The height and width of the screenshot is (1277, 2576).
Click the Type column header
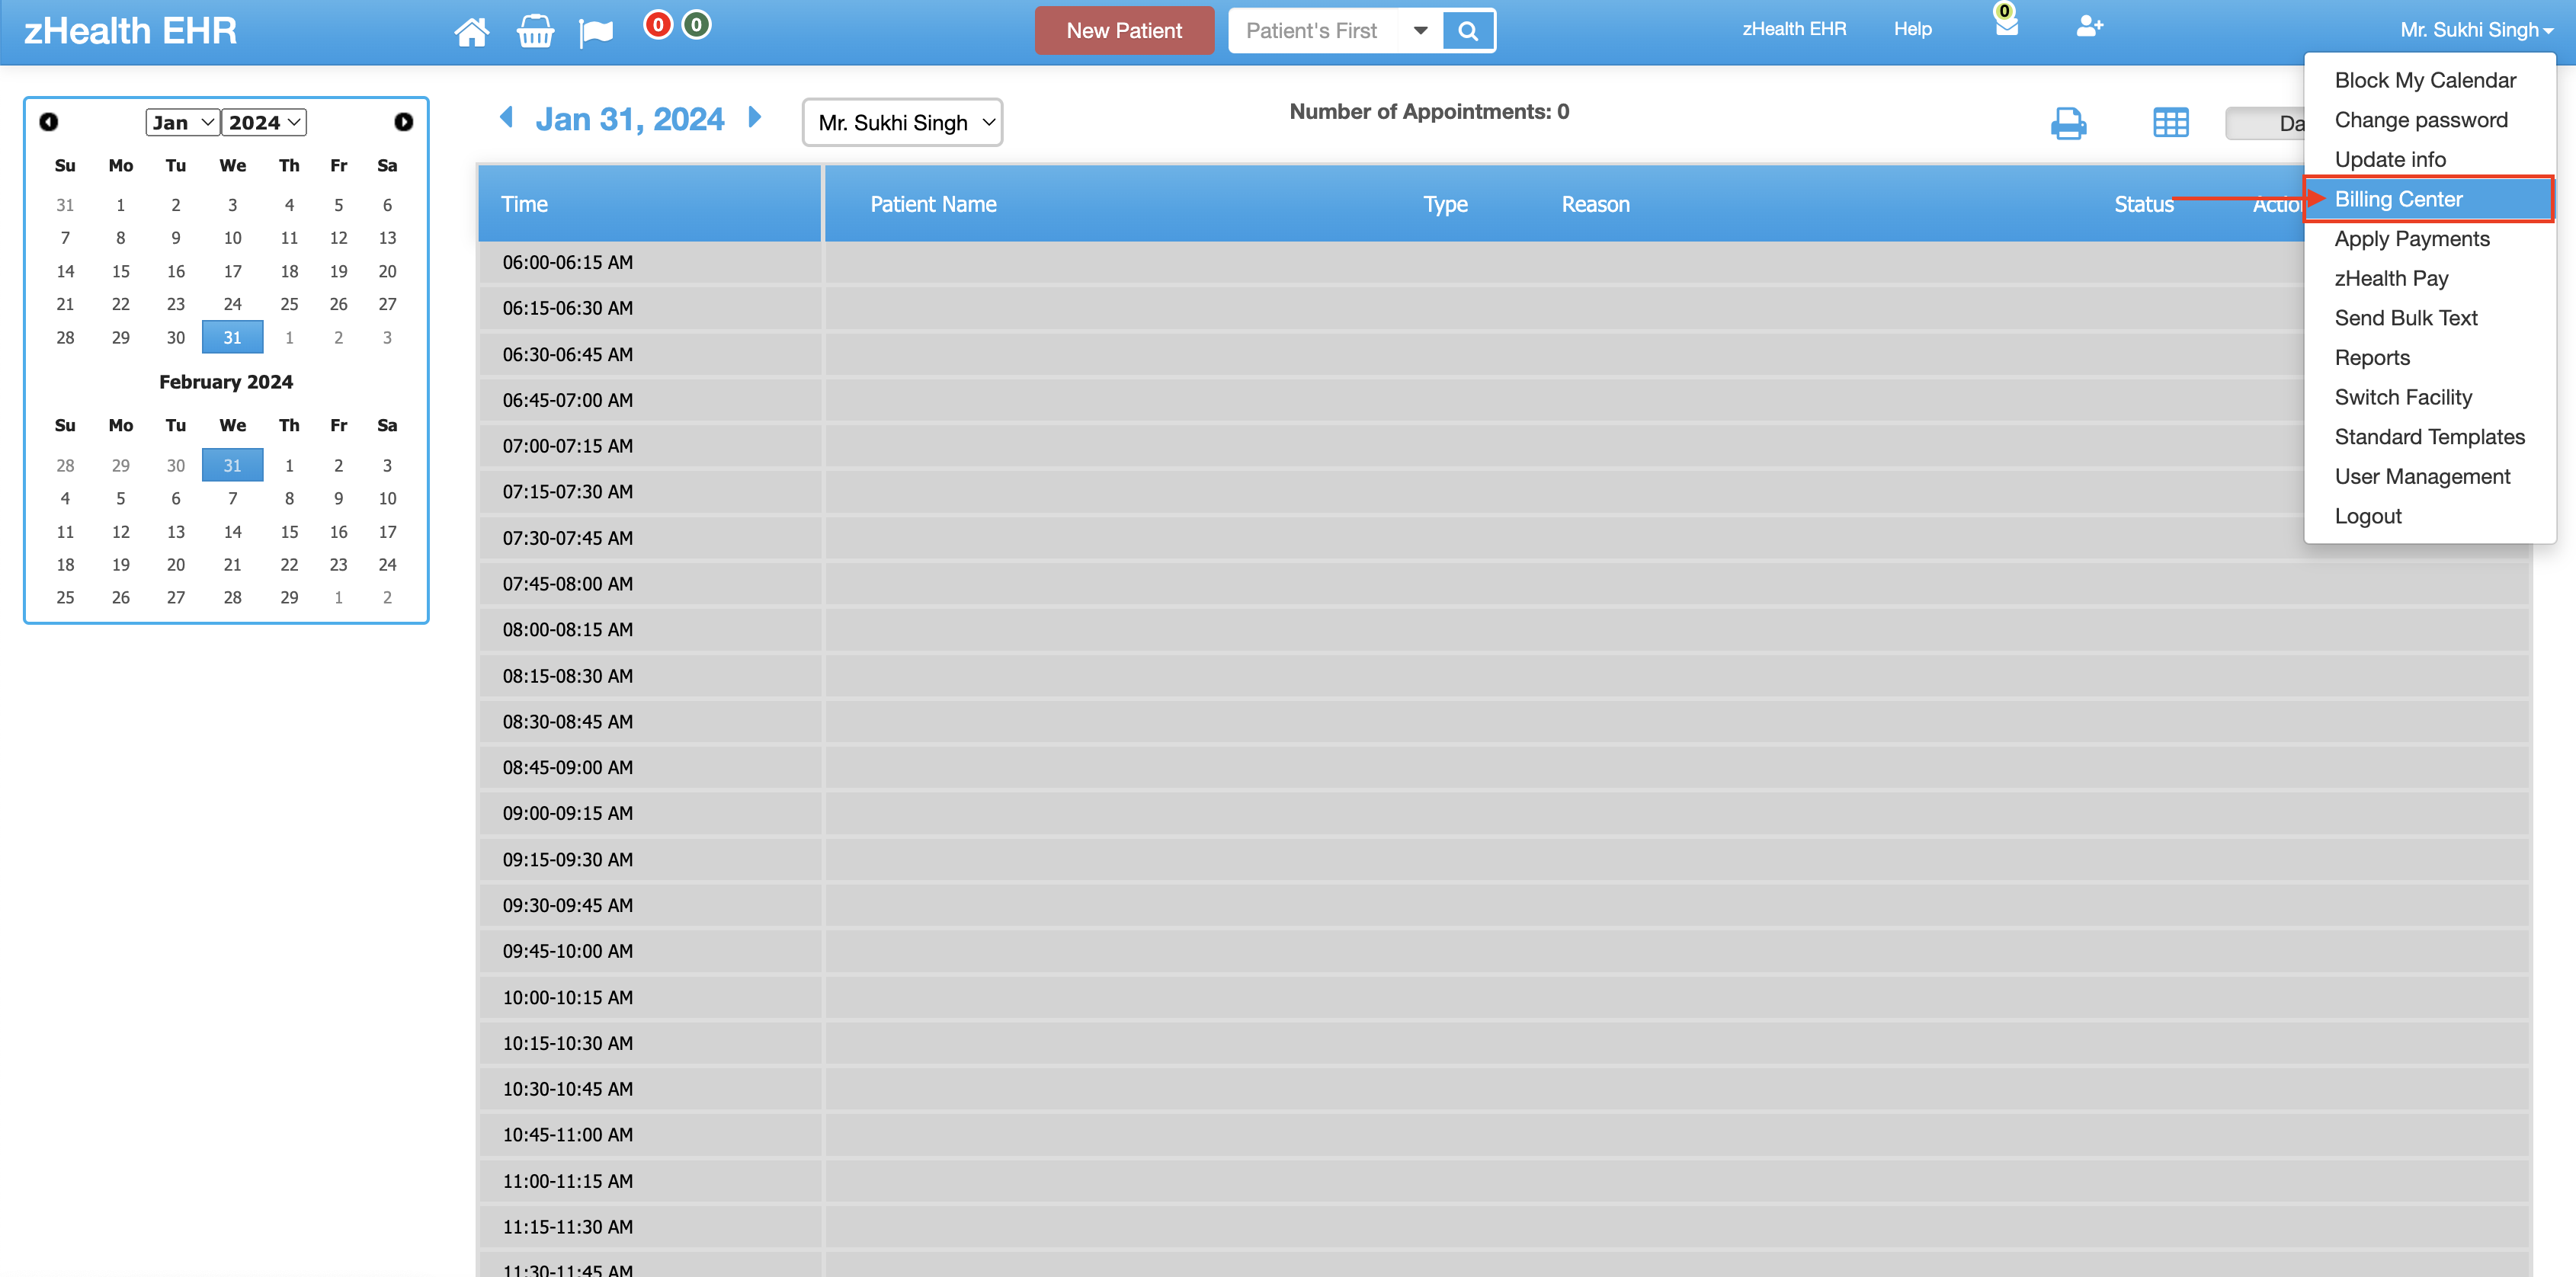(1445, 204)
